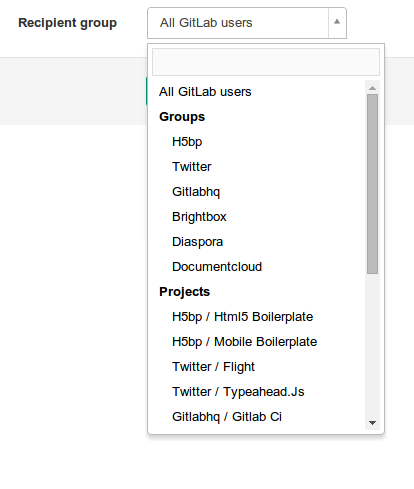Pick Gitlabhq / Gitlab Ci project
Viewport: 414px width, 489px height.
click(256, 417)
